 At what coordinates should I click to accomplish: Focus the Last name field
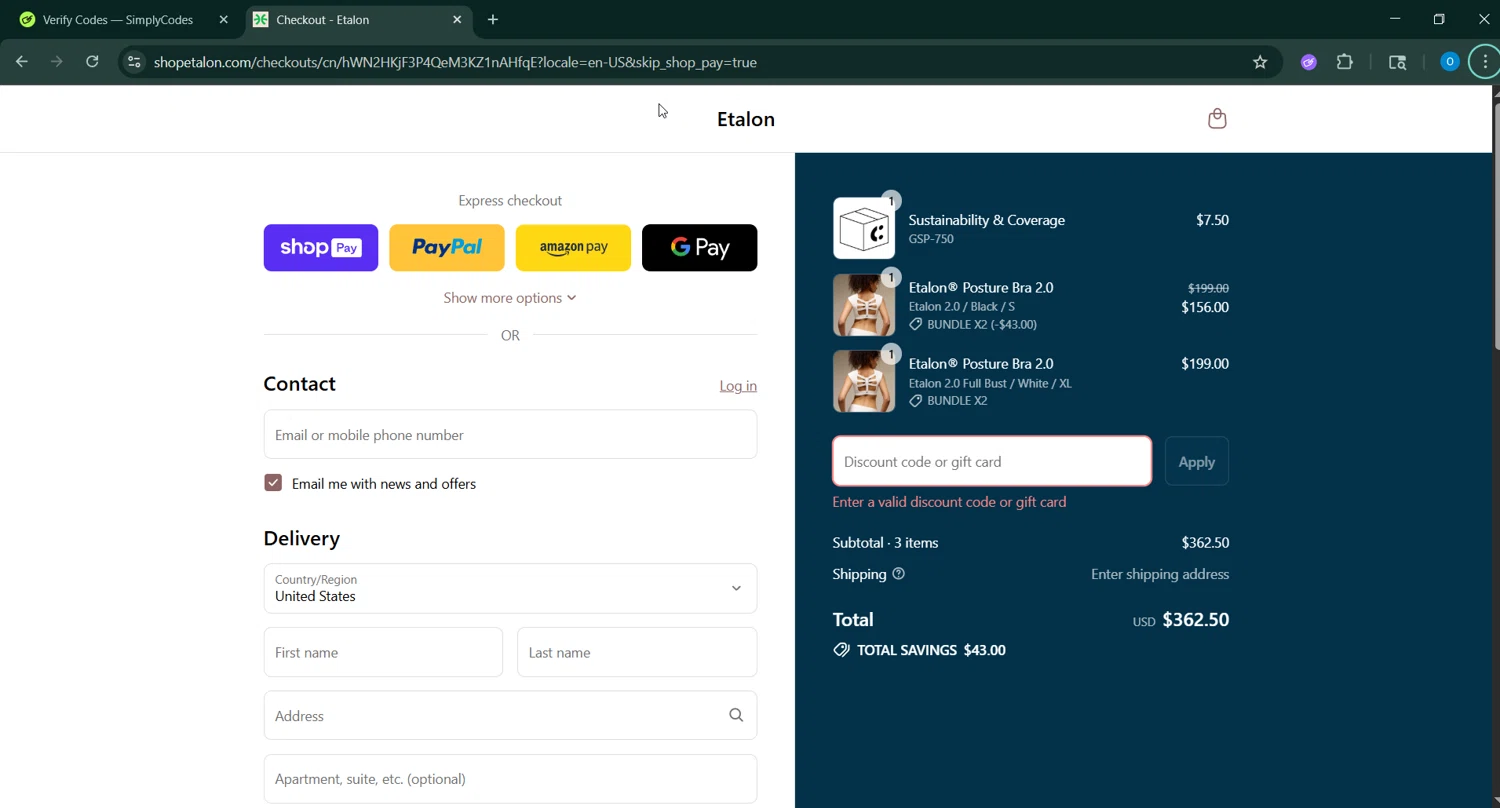coord(637,652)
